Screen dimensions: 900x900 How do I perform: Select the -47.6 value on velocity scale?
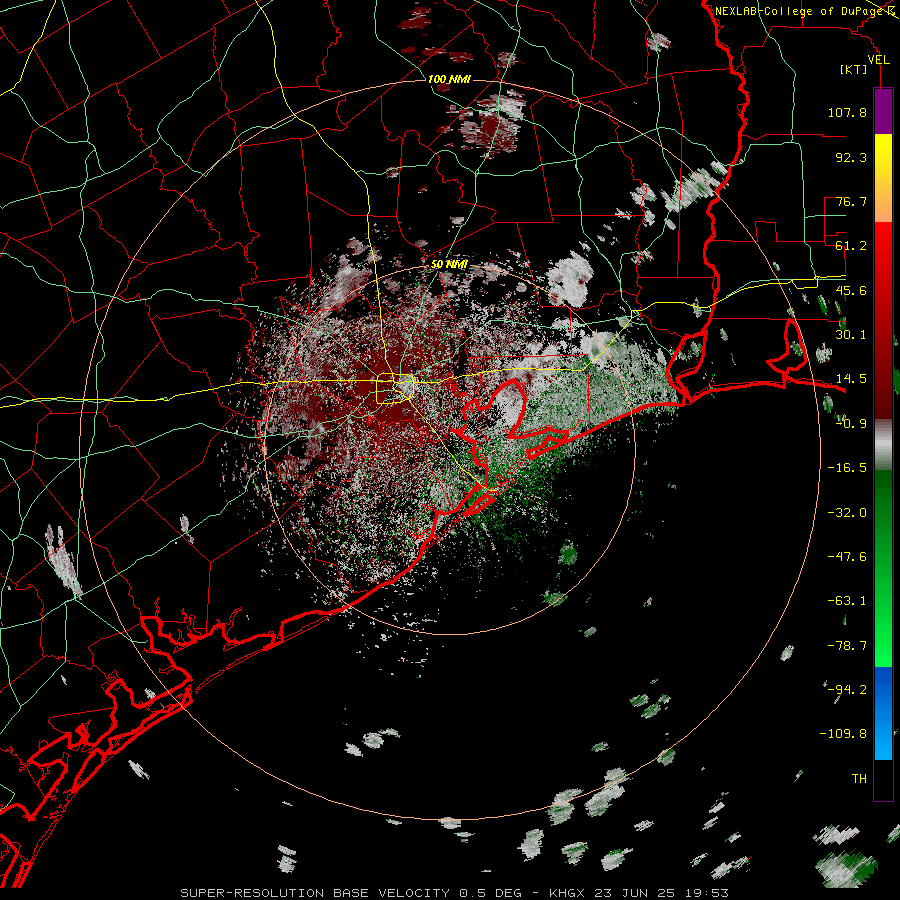pyautogui.click(x=847, y=557)
